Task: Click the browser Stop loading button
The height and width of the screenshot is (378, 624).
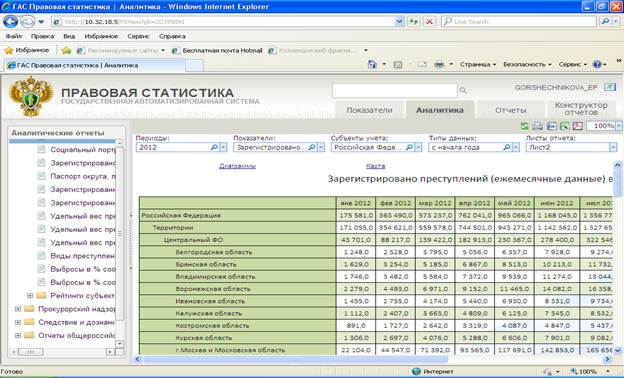Action: 429,21
